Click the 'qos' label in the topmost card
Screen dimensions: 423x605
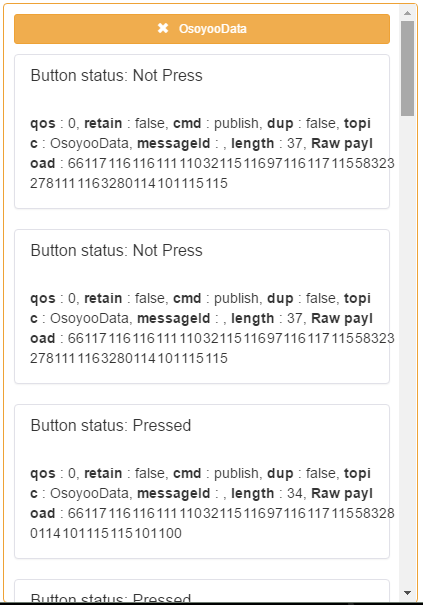tap(43, 123)
